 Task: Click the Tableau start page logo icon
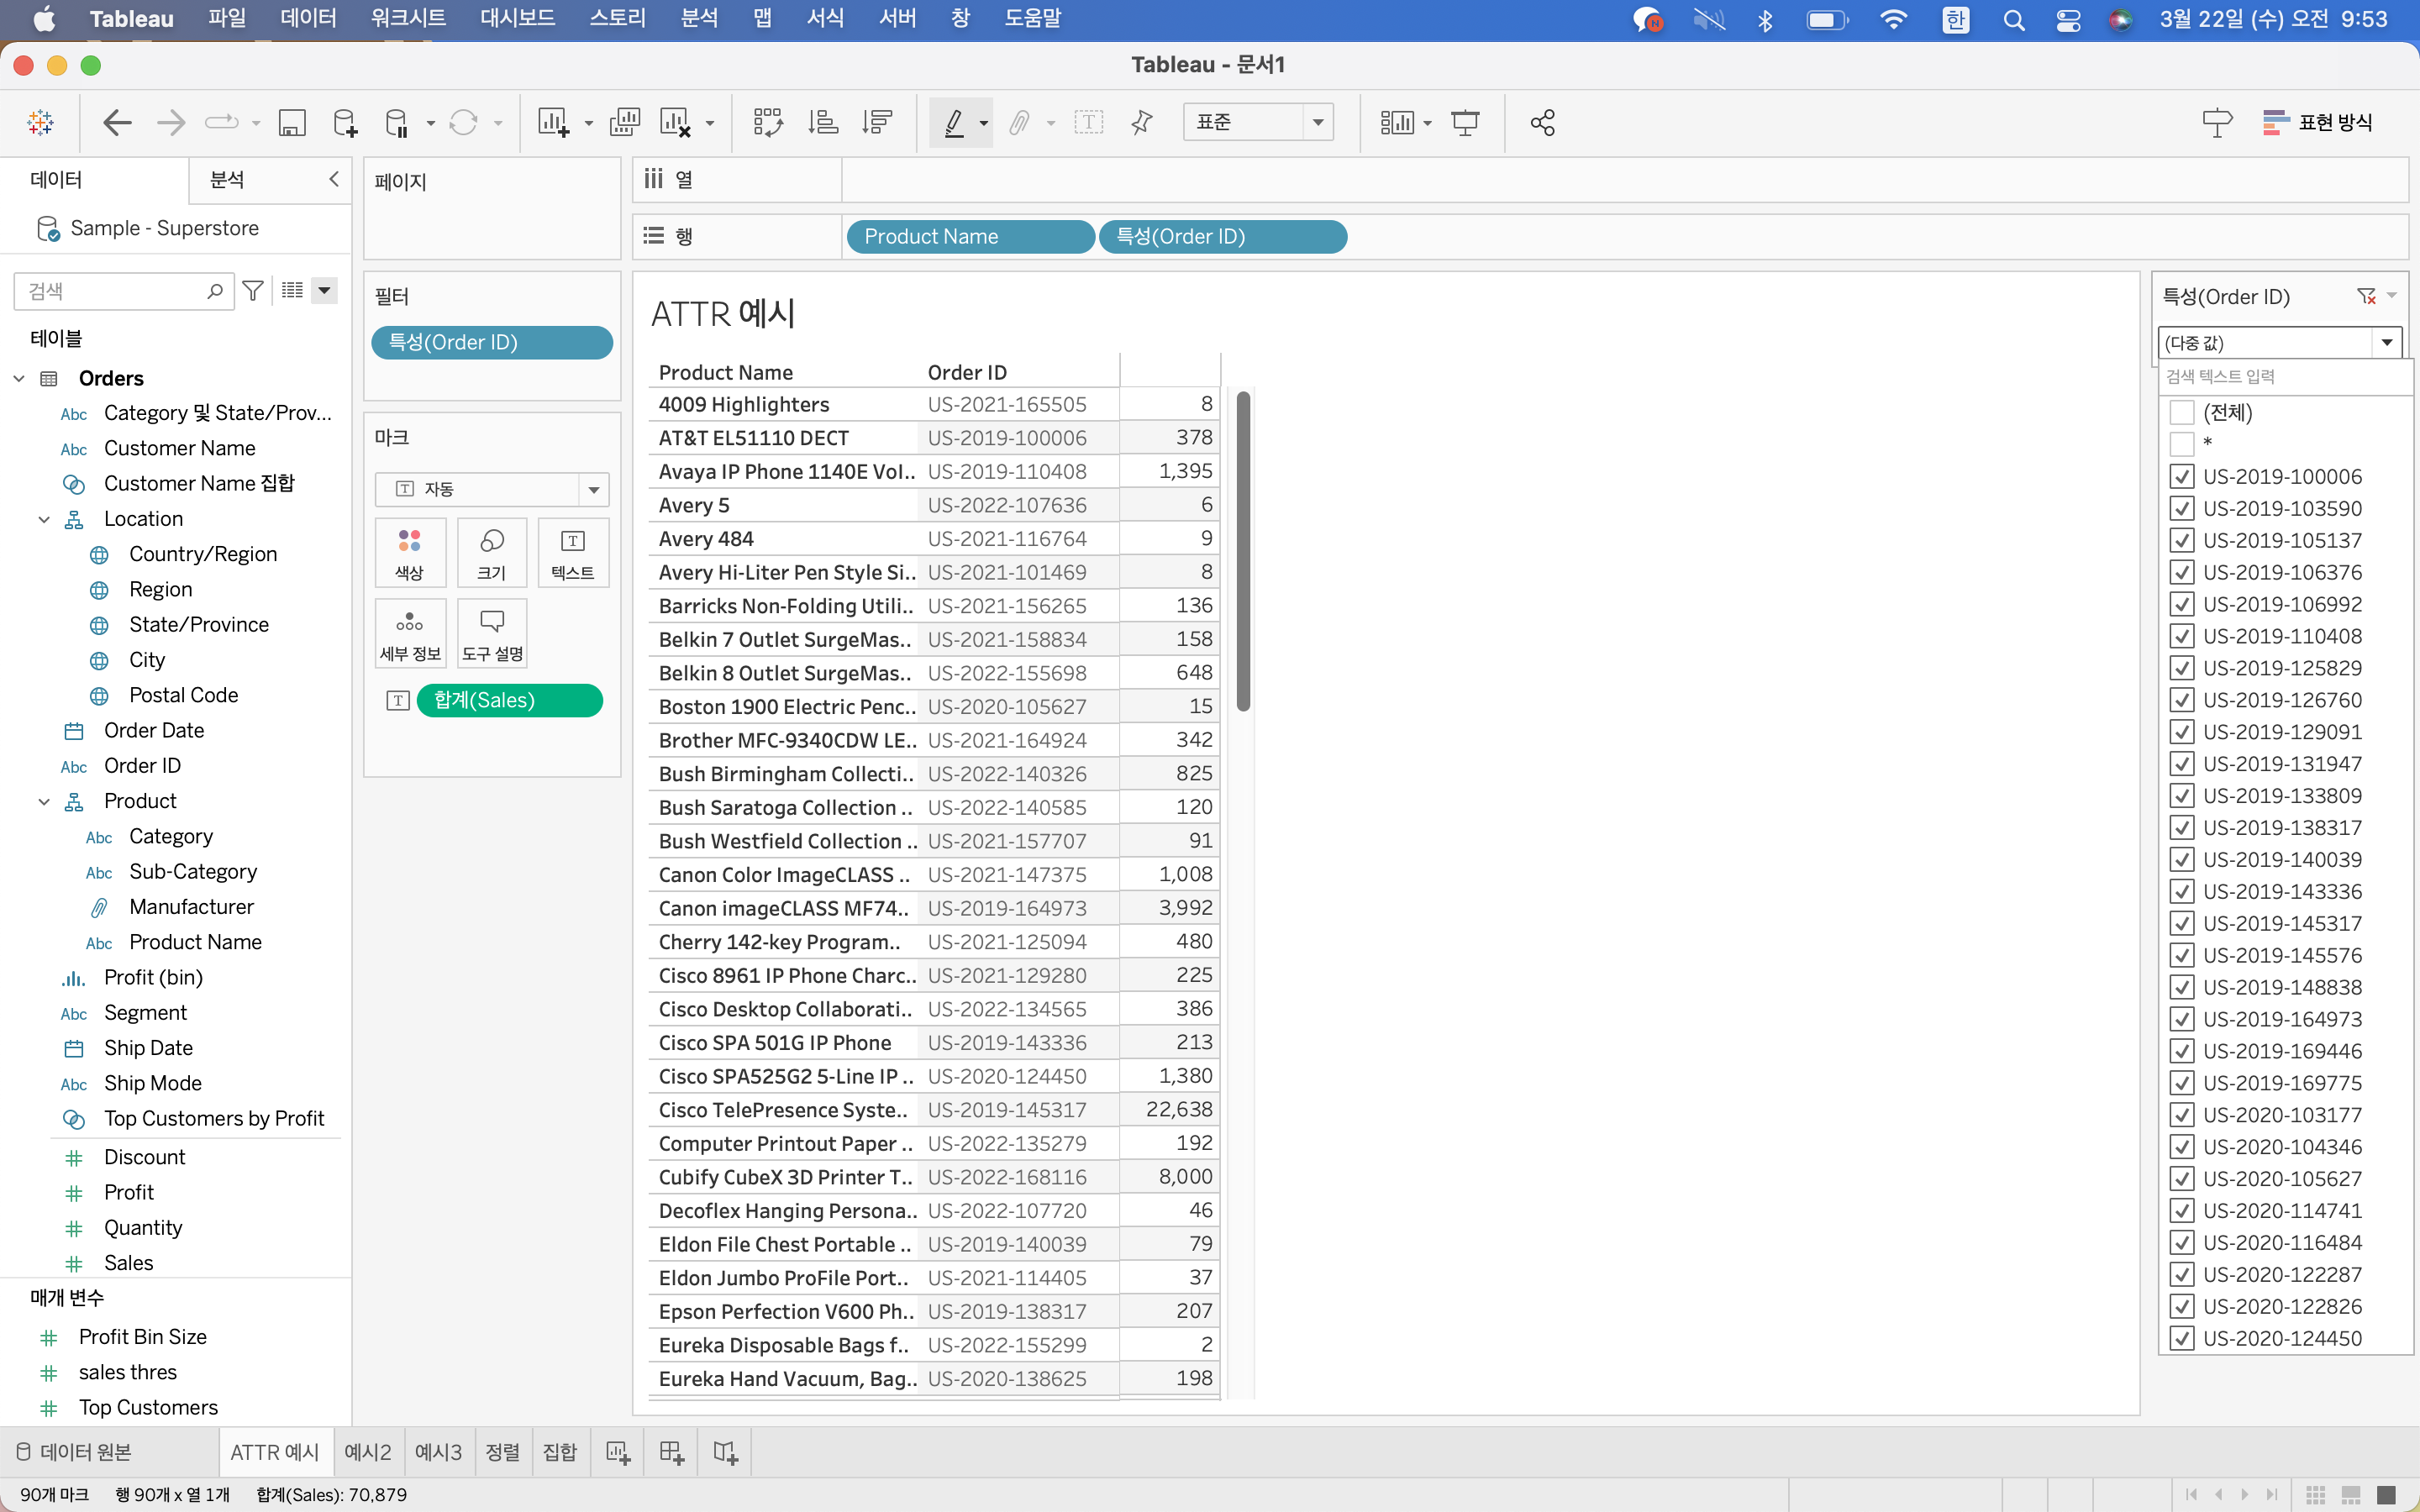(41, 122)
